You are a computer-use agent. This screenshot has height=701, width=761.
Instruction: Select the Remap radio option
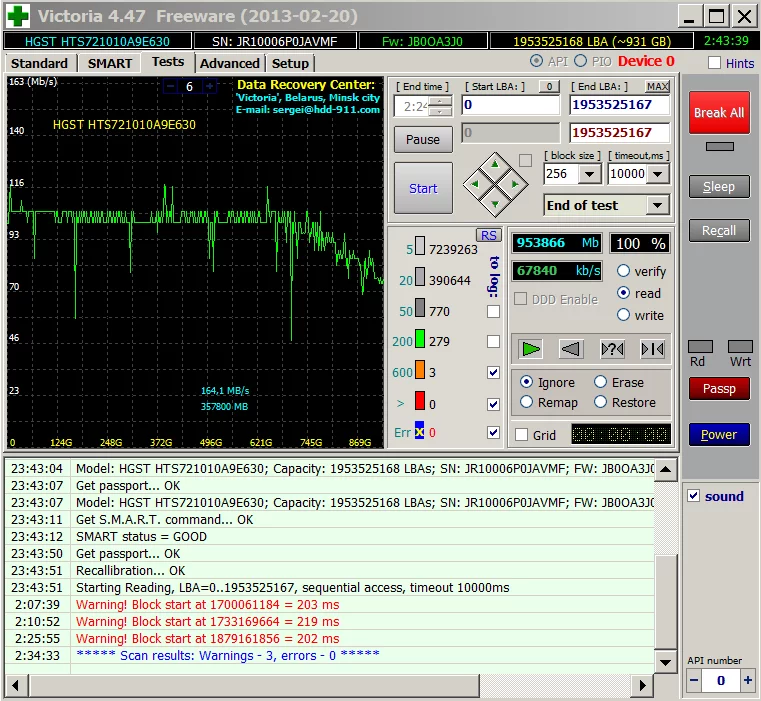point(527,402)
